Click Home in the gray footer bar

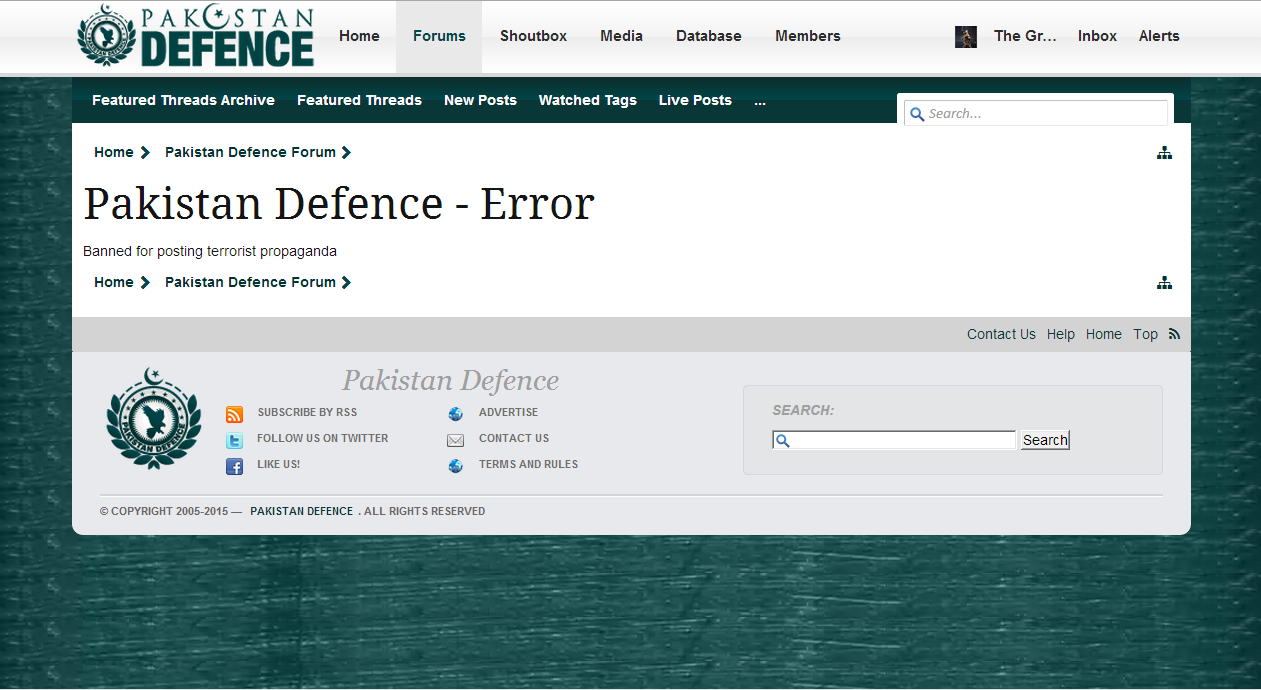1104,334
